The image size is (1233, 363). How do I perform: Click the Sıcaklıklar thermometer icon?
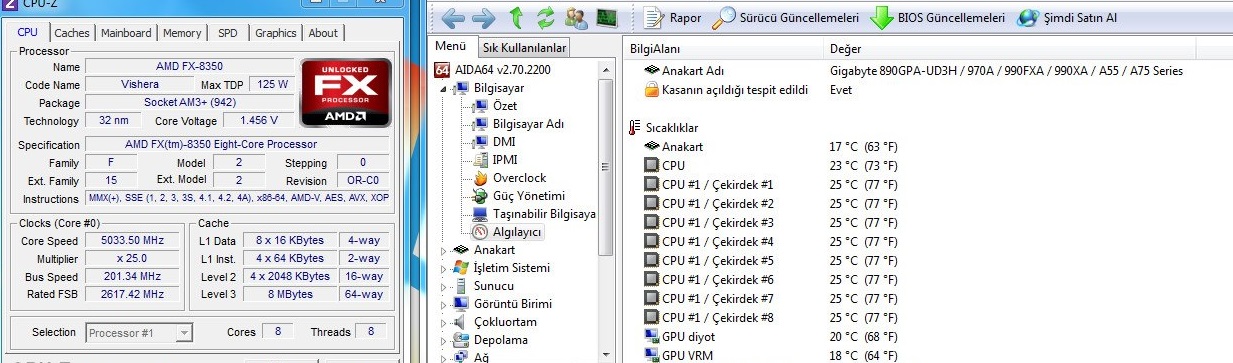tap(634, 127)
